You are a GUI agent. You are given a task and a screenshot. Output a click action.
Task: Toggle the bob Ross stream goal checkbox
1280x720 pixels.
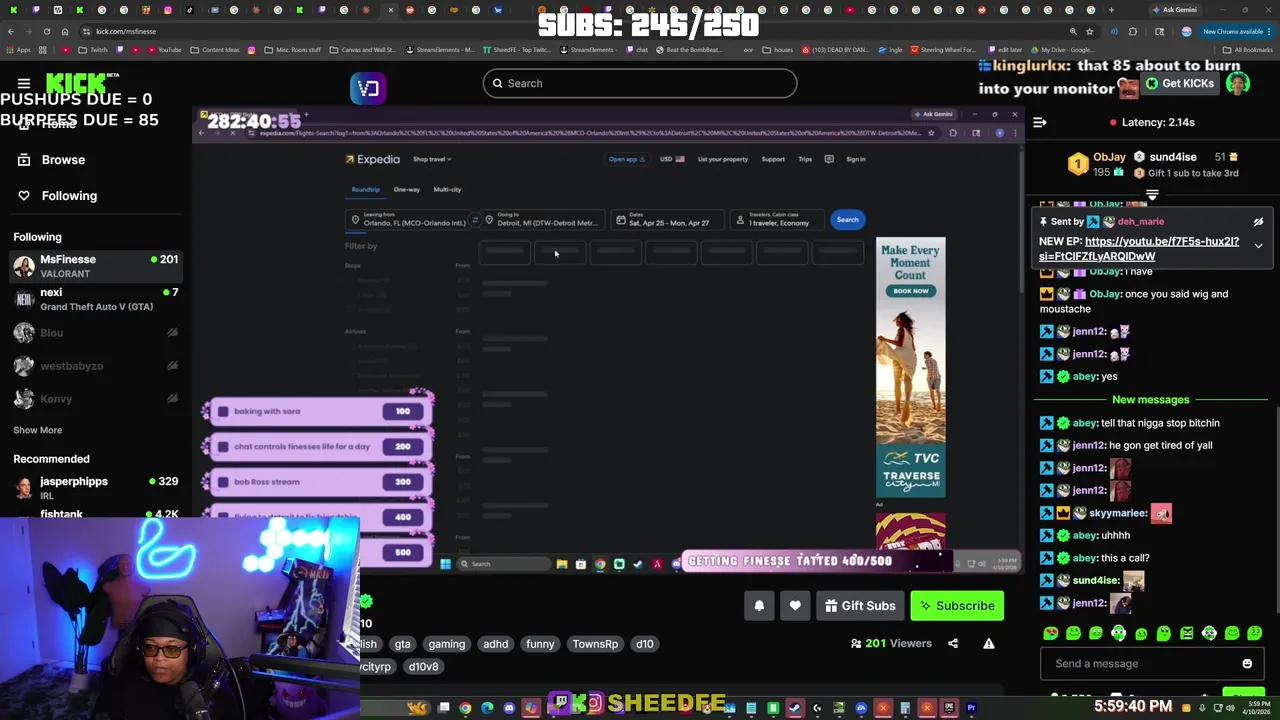(x=223, y=482)
